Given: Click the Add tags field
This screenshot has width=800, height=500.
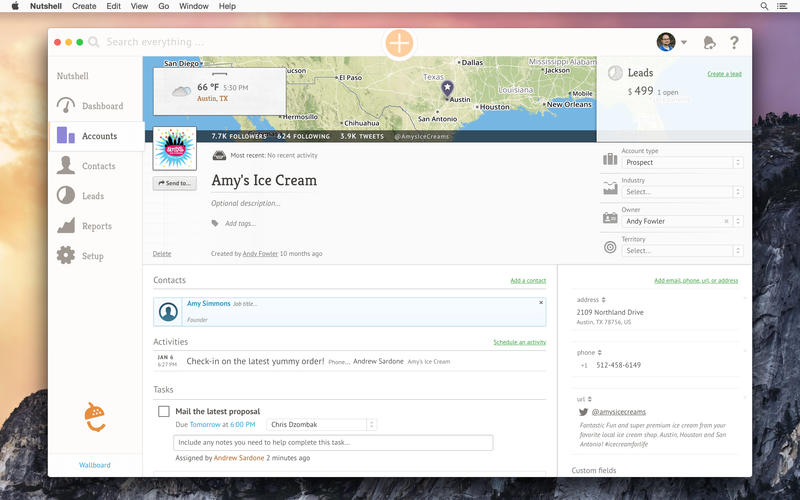Looking at the screenshot, I should tap(240, 223).
